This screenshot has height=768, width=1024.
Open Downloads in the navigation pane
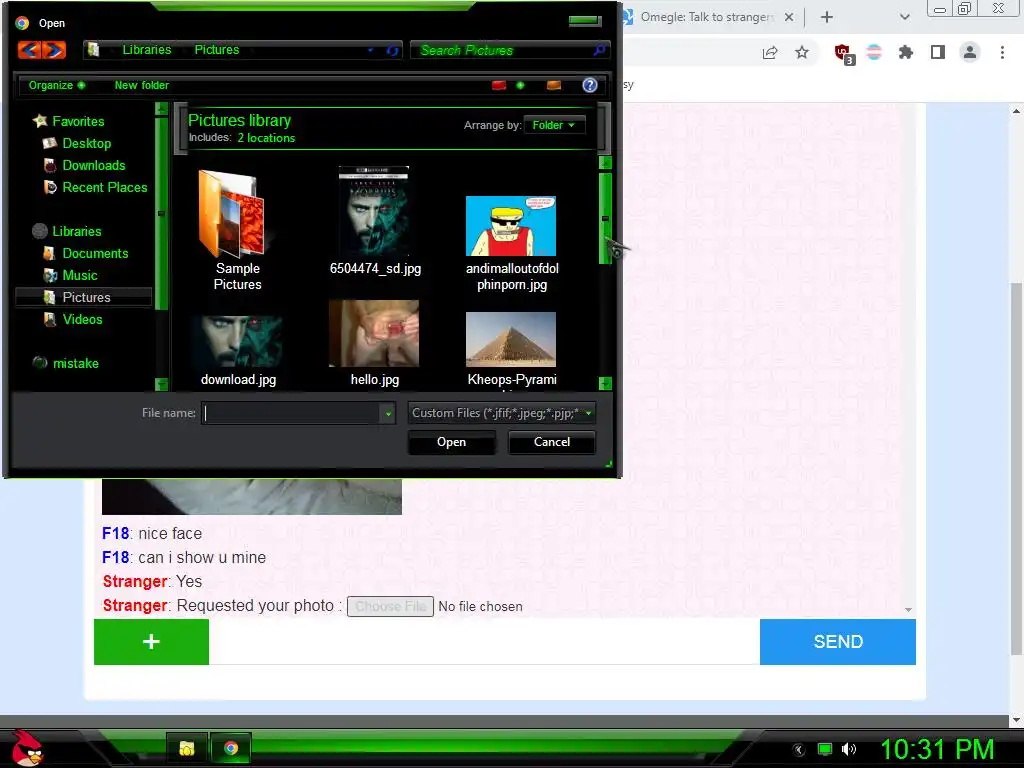(93, 165)
